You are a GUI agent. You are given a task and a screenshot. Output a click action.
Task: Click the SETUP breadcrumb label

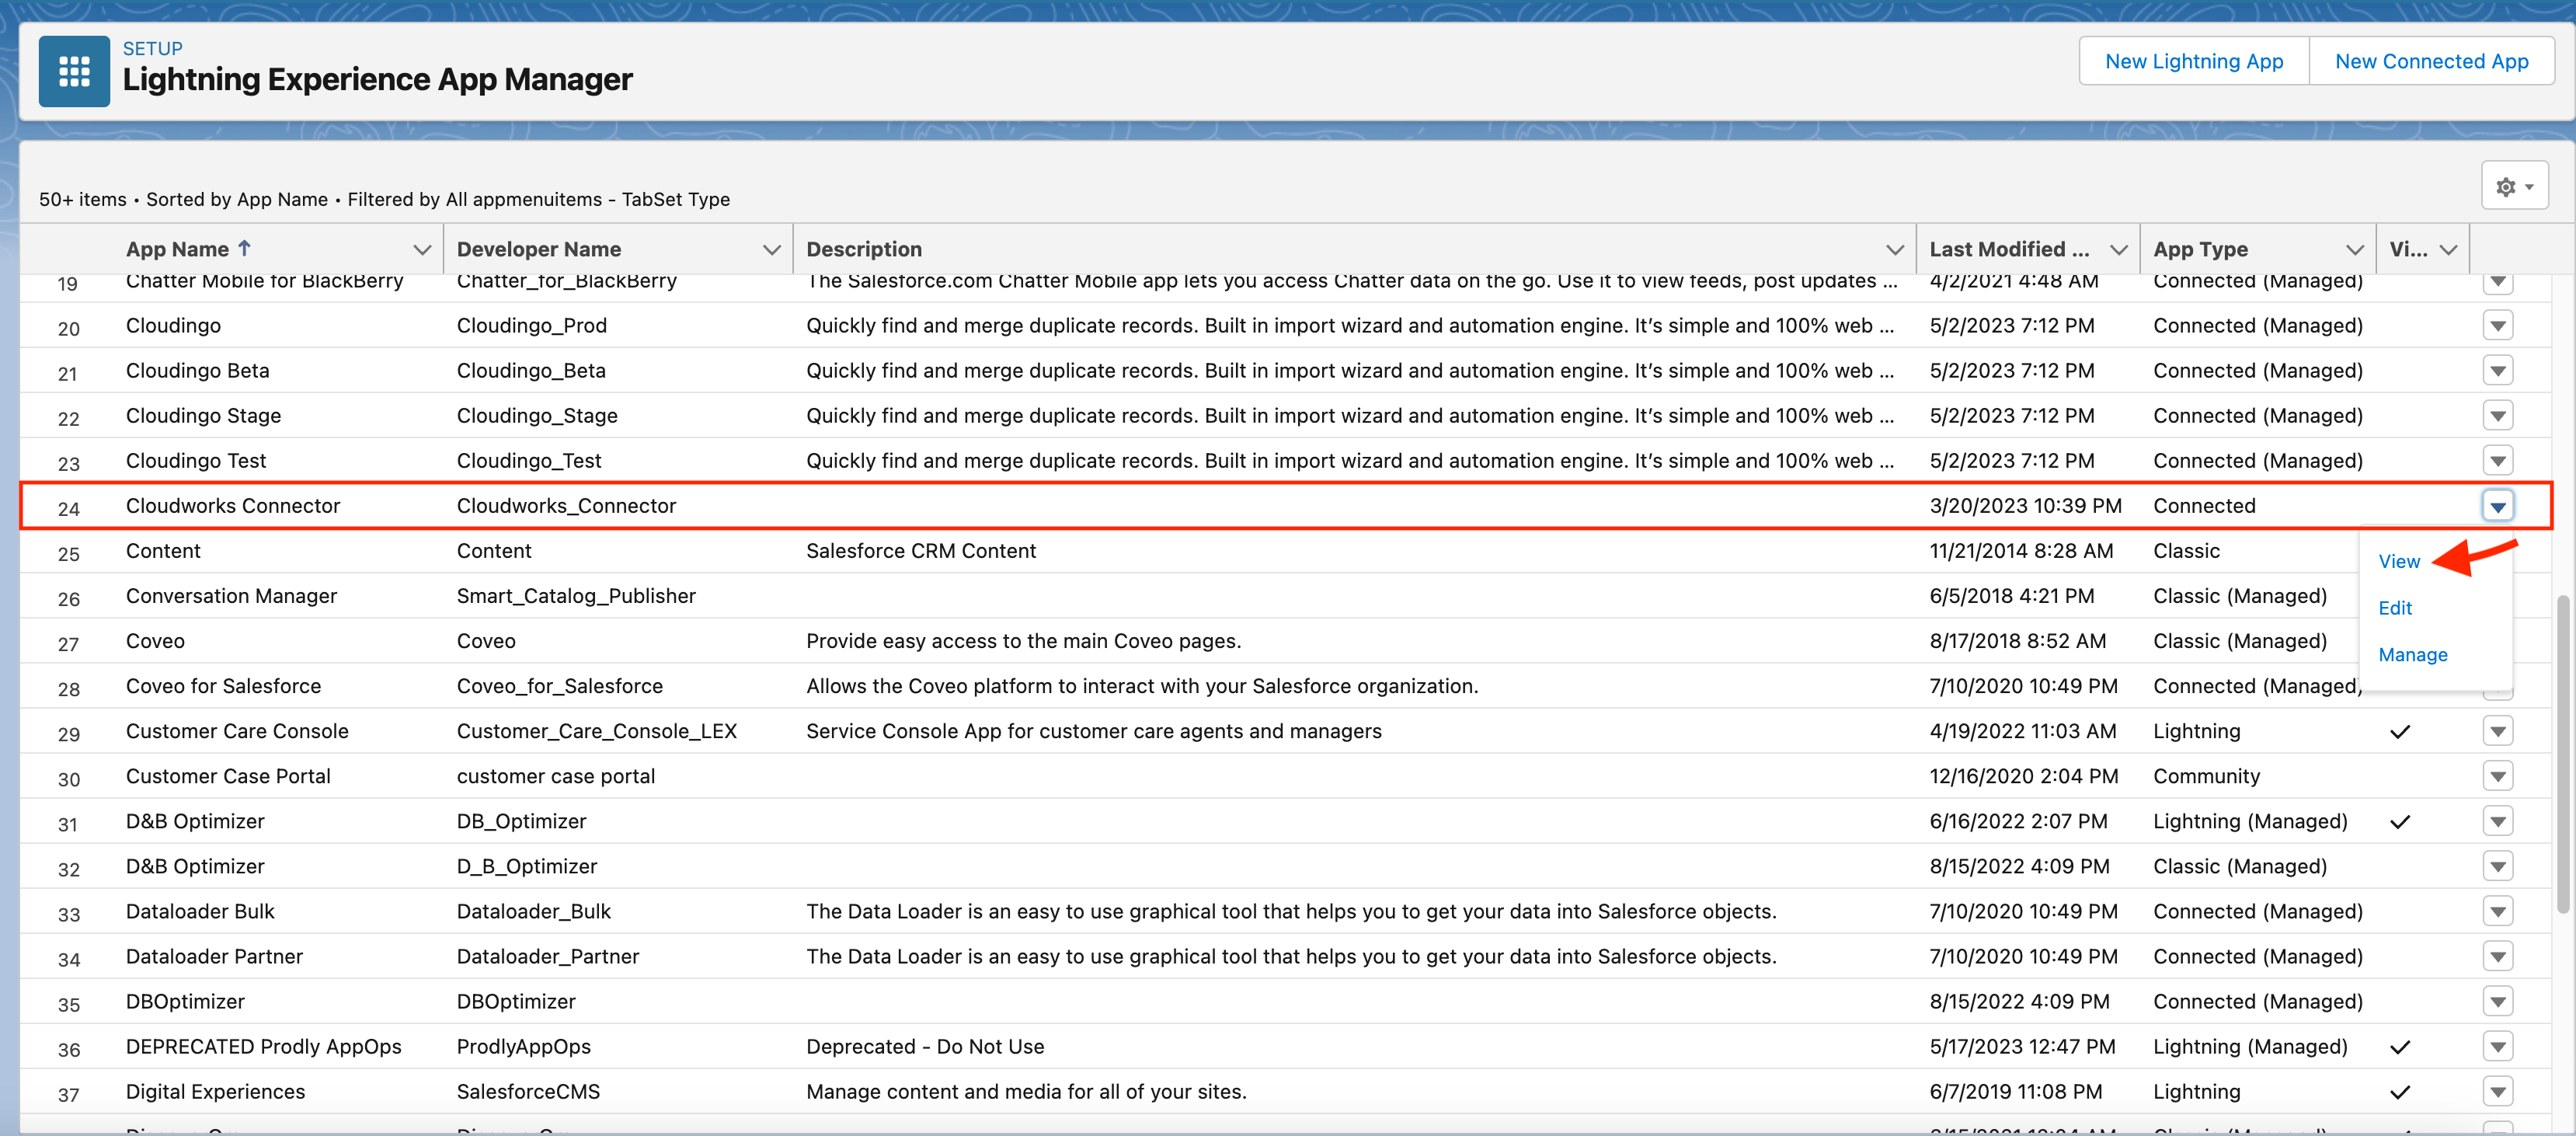coord(152,48)
